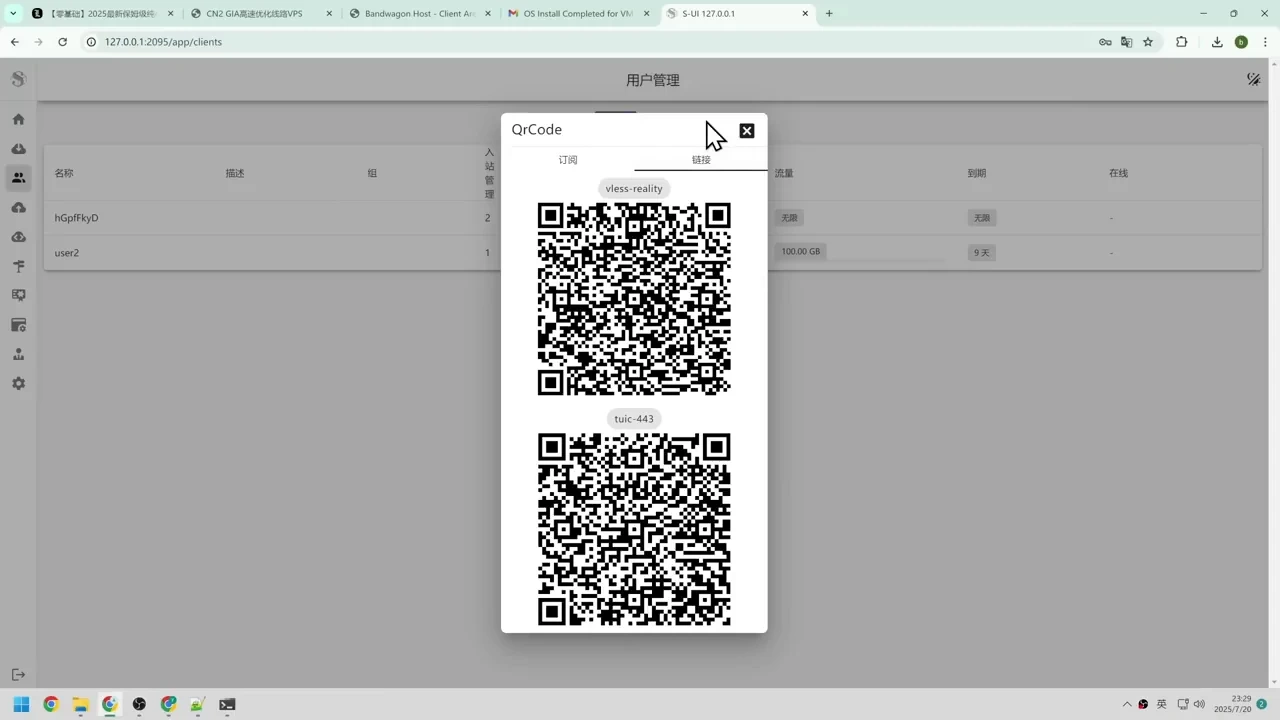Screen dimensions: 1280x720
Task: Open a new browser tab
Action: pos(829,14)
